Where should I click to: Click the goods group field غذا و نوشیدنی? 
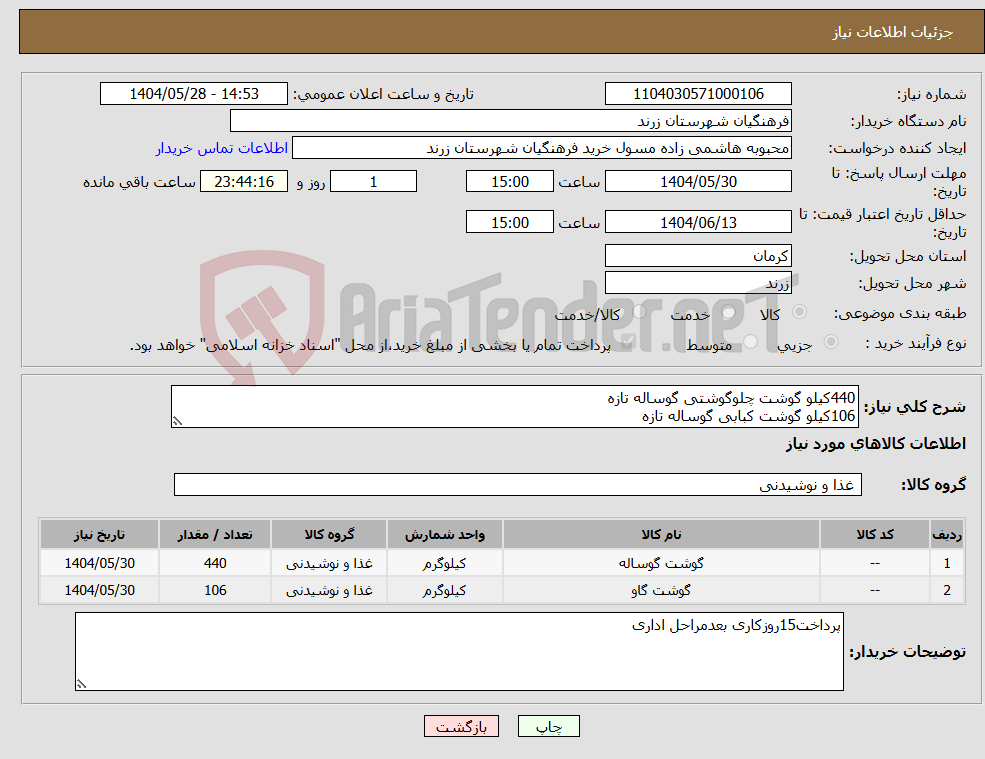518,484
